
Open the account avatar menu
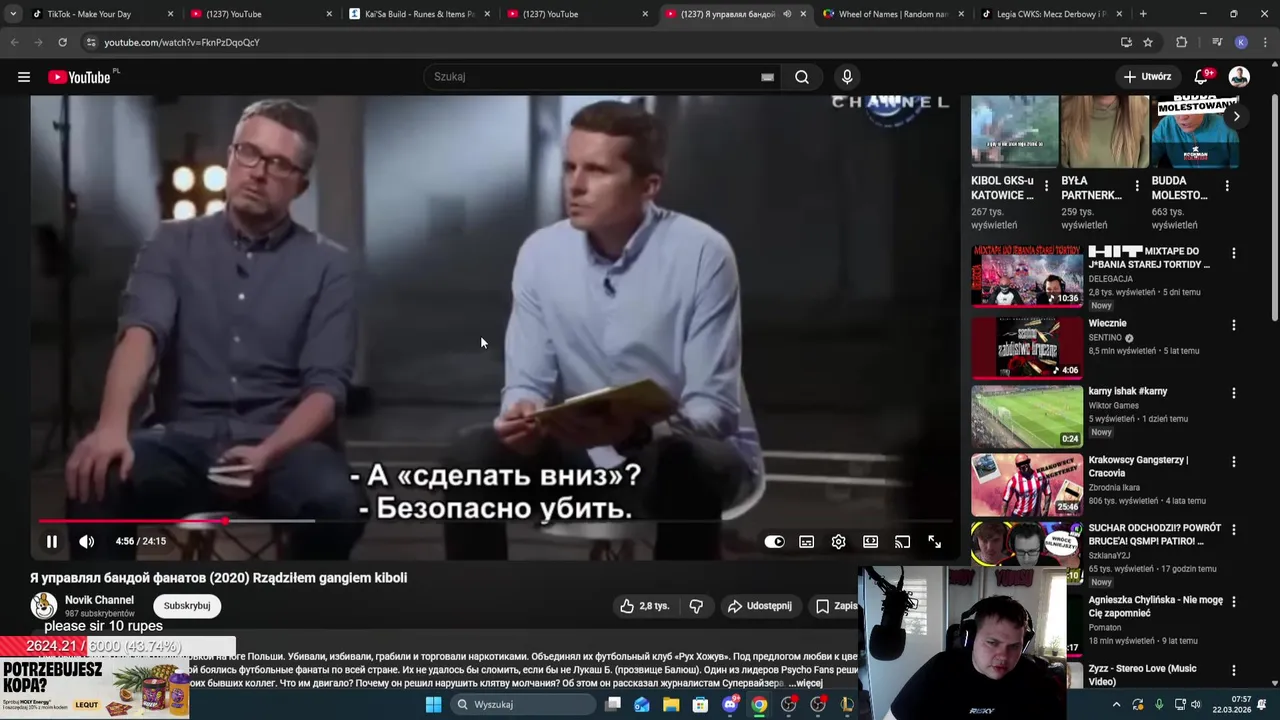(1239, 77)
